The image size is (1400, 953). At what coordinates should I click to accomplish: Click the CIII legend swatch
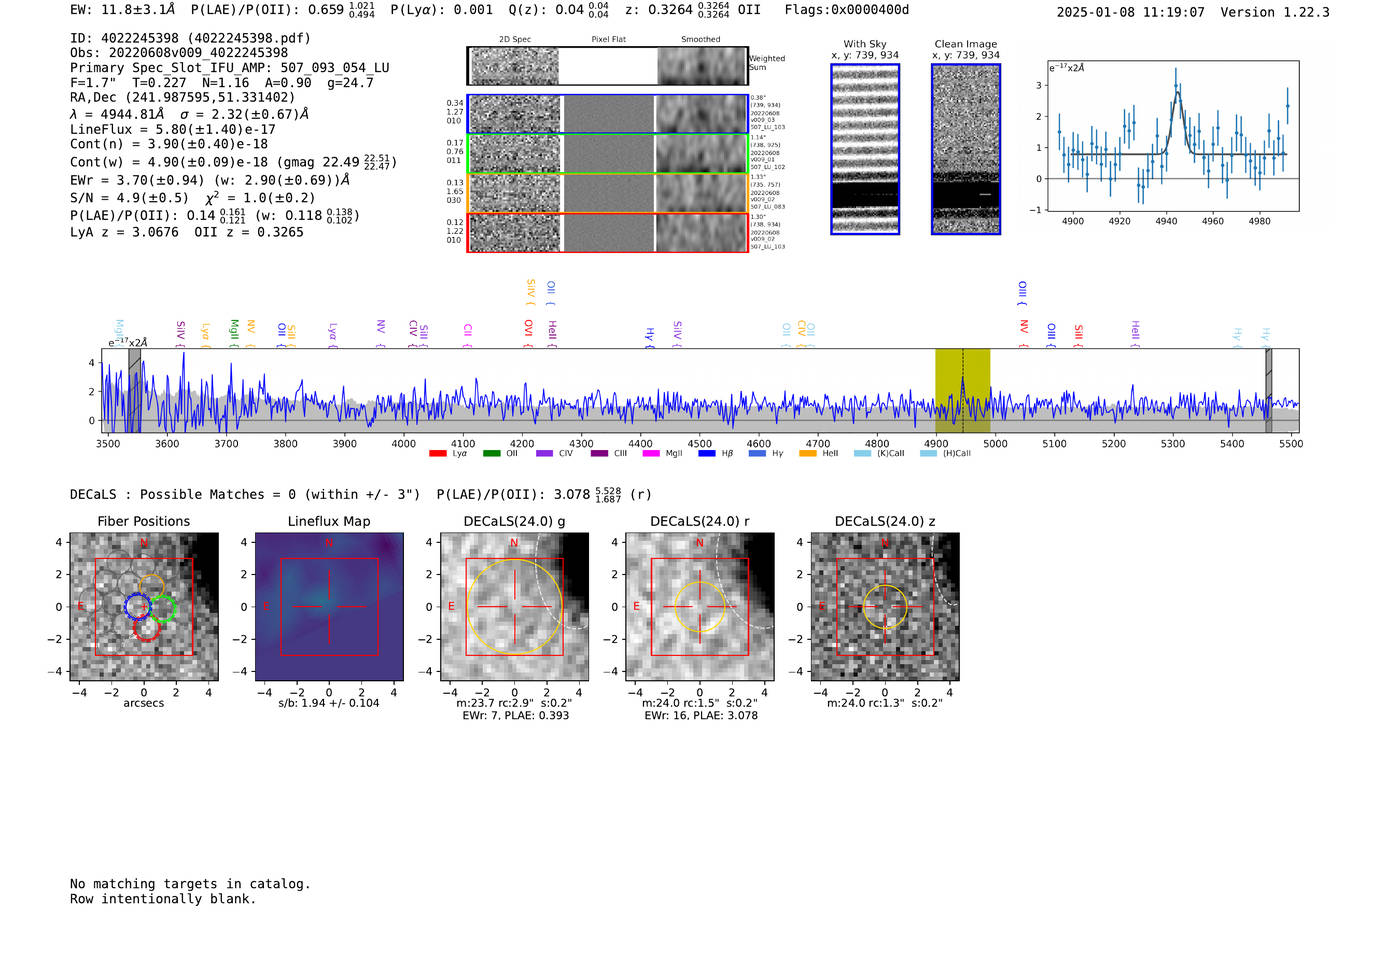(x=599, y=453)
